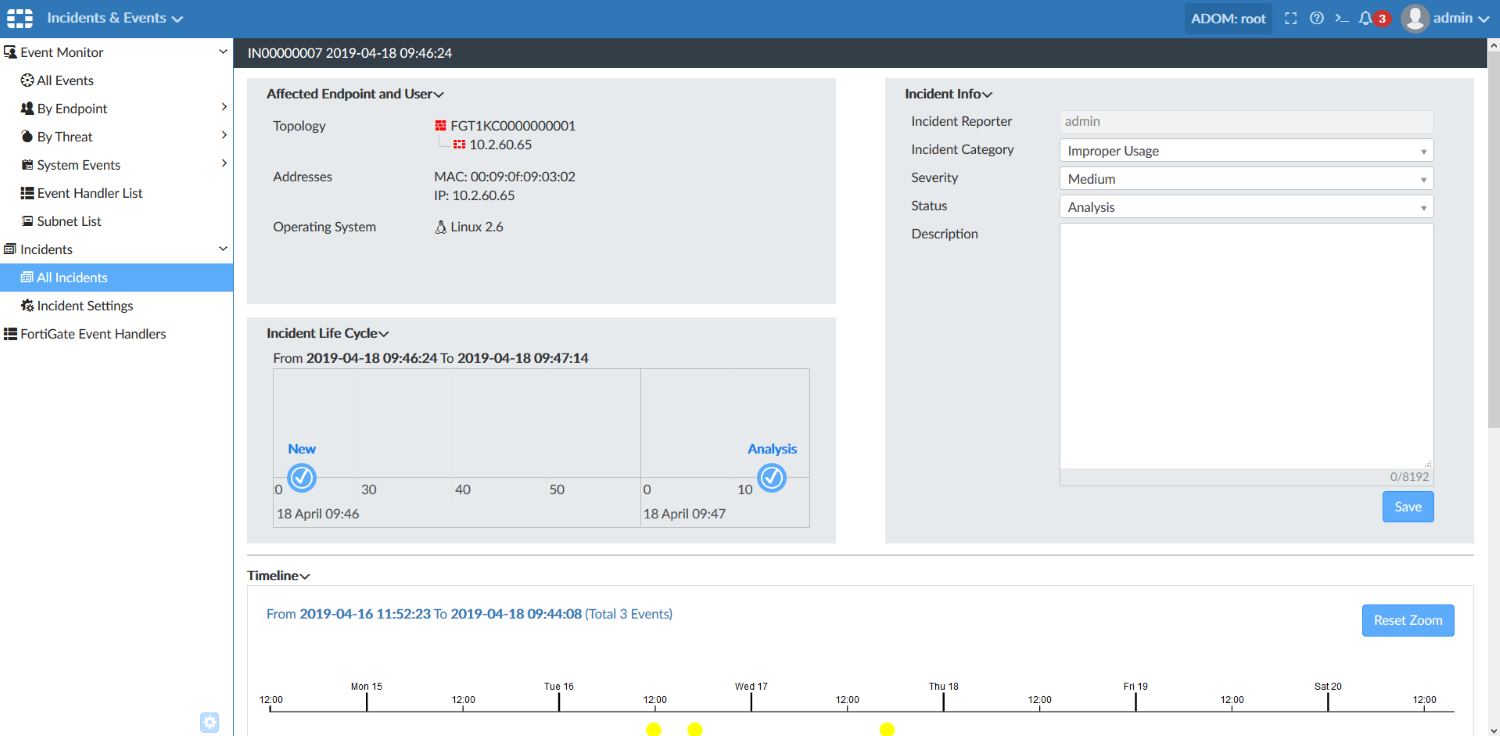Click the New stage checkmark icon

click(x=302, y=478)
